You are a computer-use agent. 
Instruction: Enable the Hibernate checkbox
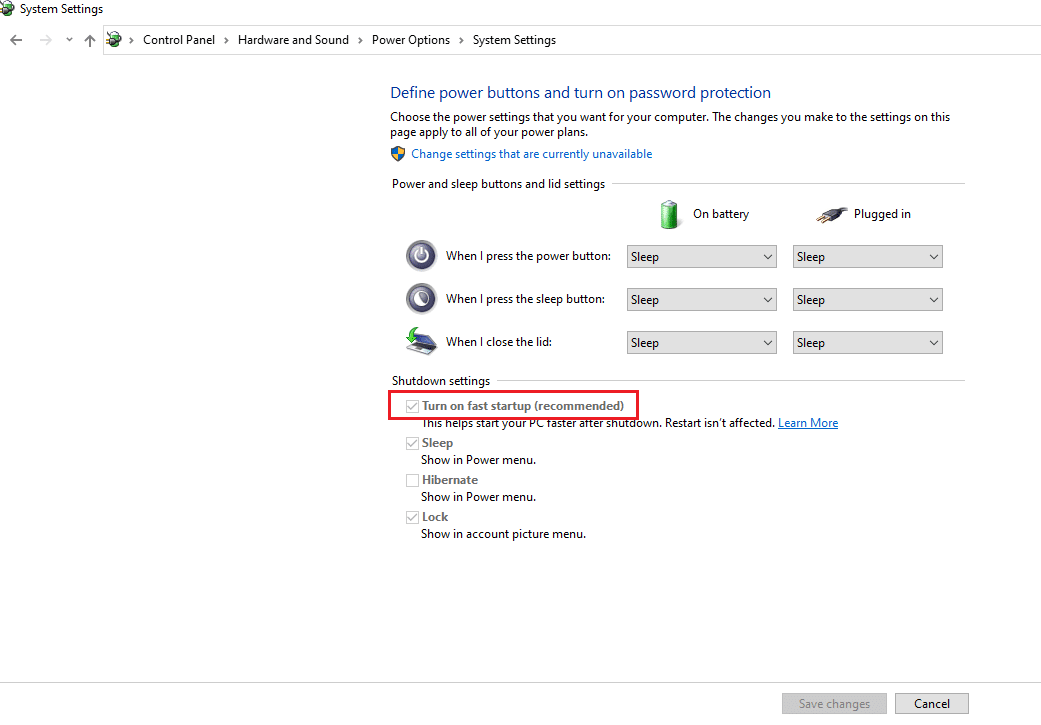tap(412, 480)
